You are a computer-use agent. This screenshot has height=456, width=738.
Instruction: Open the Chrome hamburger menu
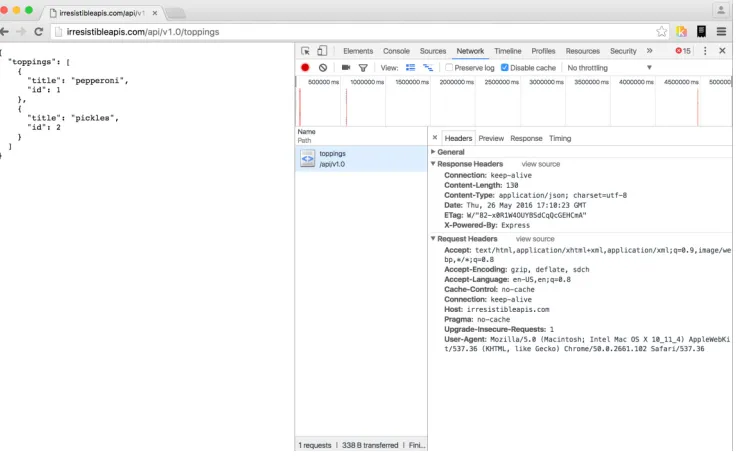[x=721, y=32]
